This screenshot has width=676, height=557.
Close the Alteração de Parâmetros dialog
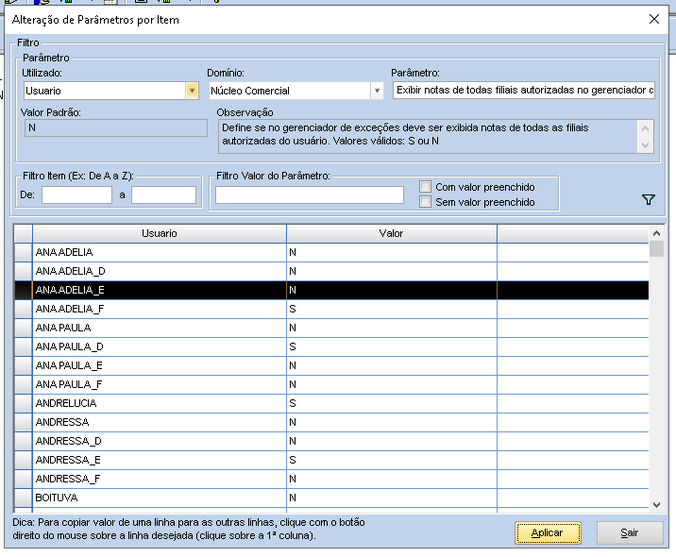pos(654,19)
